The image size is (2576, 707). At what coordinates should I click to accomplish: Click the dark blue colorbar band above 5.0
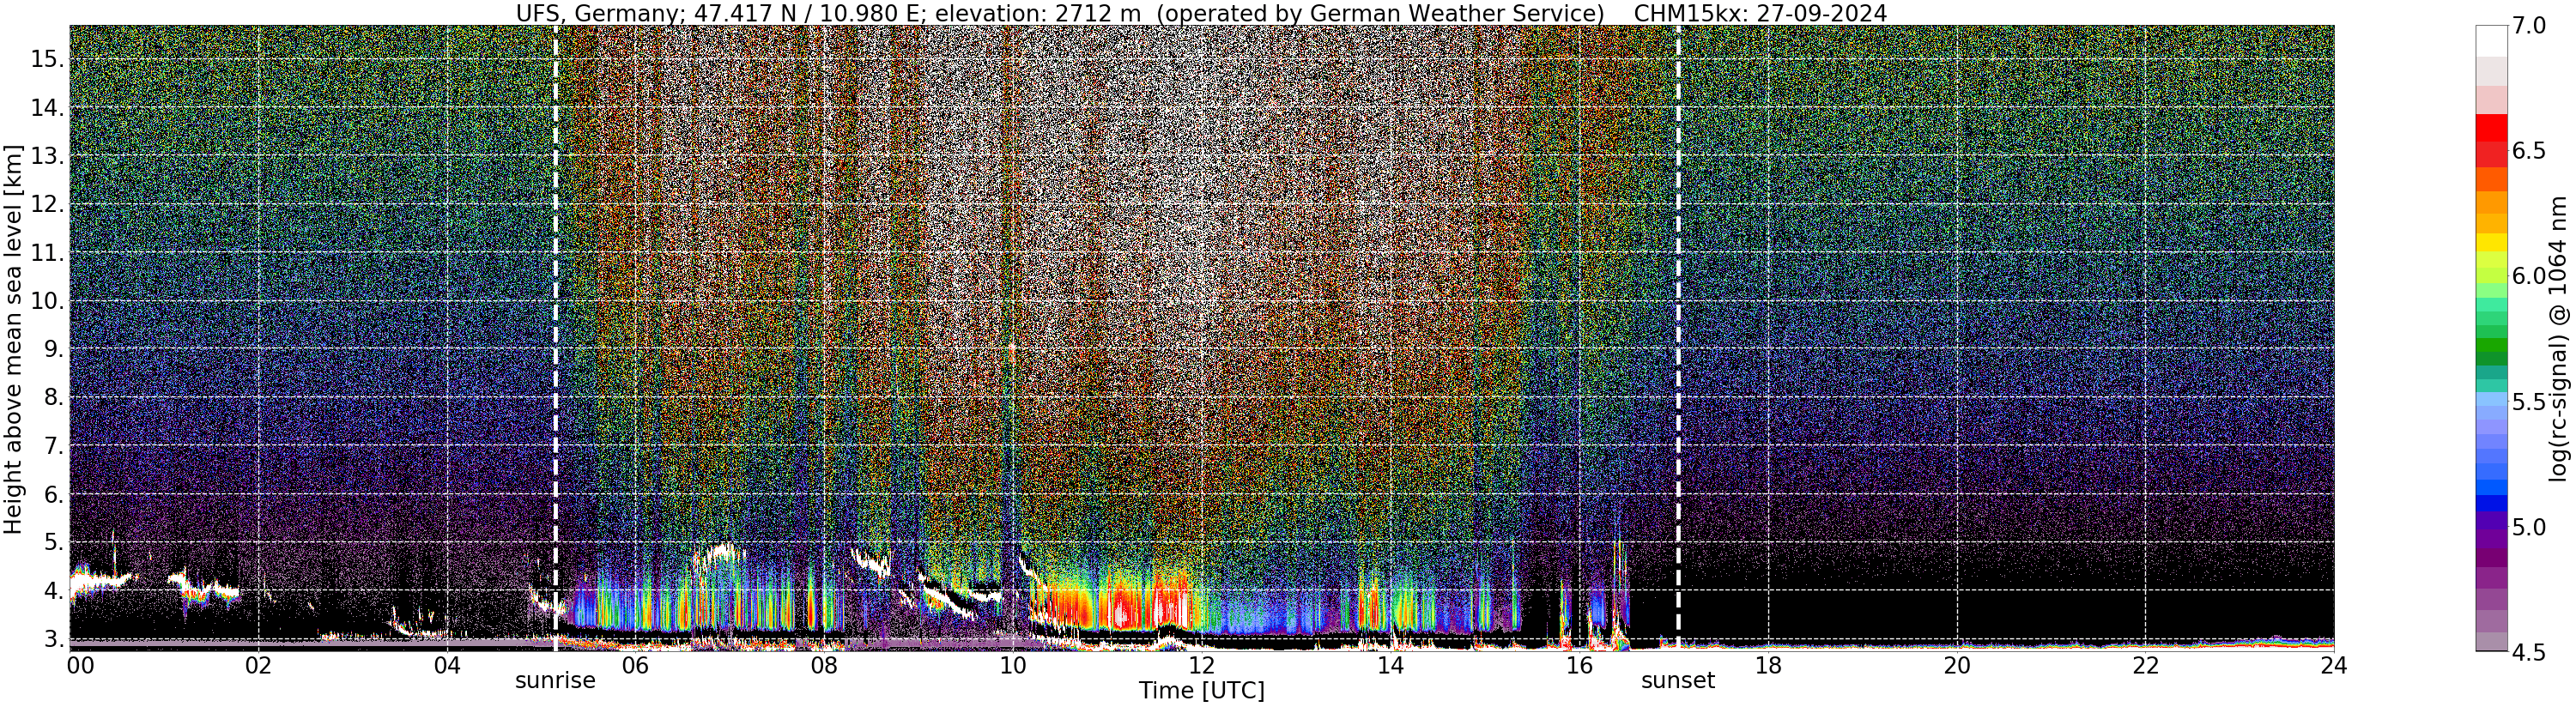(x=2491, y=503)
